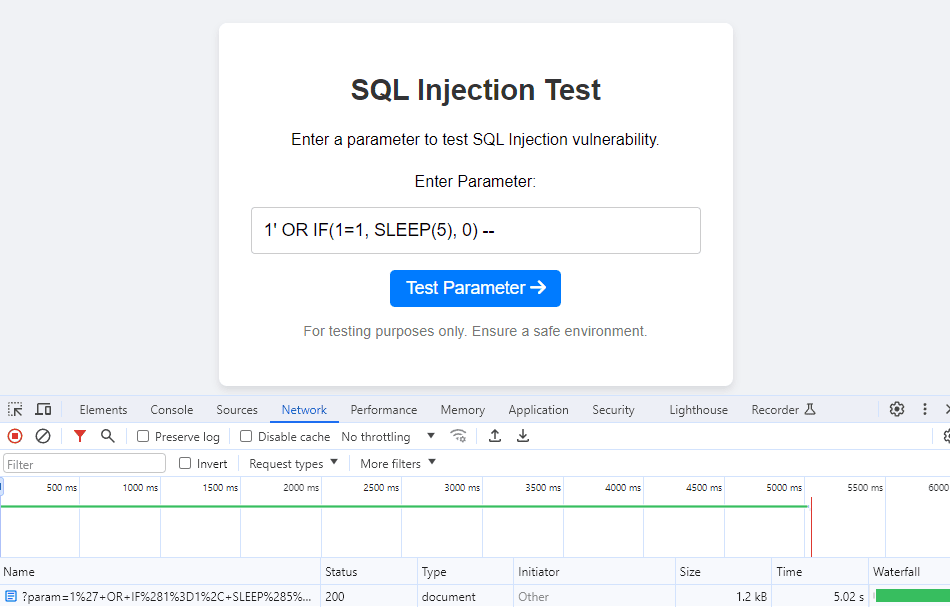Viewport: 950px width, 607px height.
Task: Export the HAR file
Action: click(x=522, y=436)
